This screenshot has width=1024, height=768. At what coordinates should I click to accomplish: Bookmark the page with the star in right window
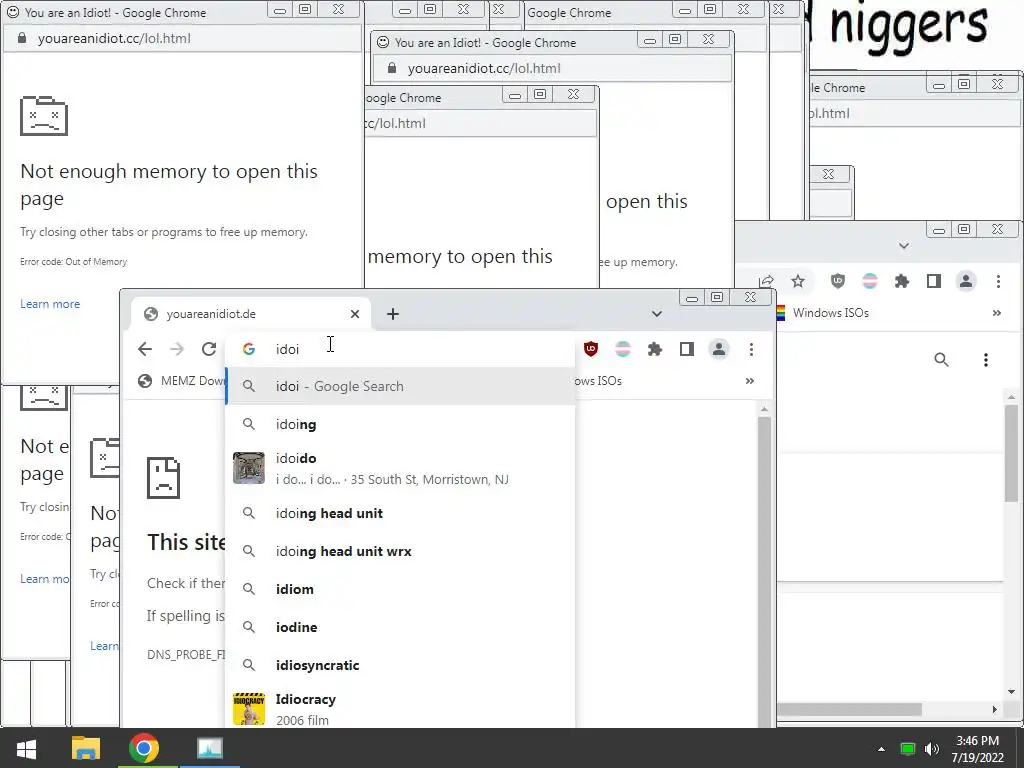(x=798, y=281)
